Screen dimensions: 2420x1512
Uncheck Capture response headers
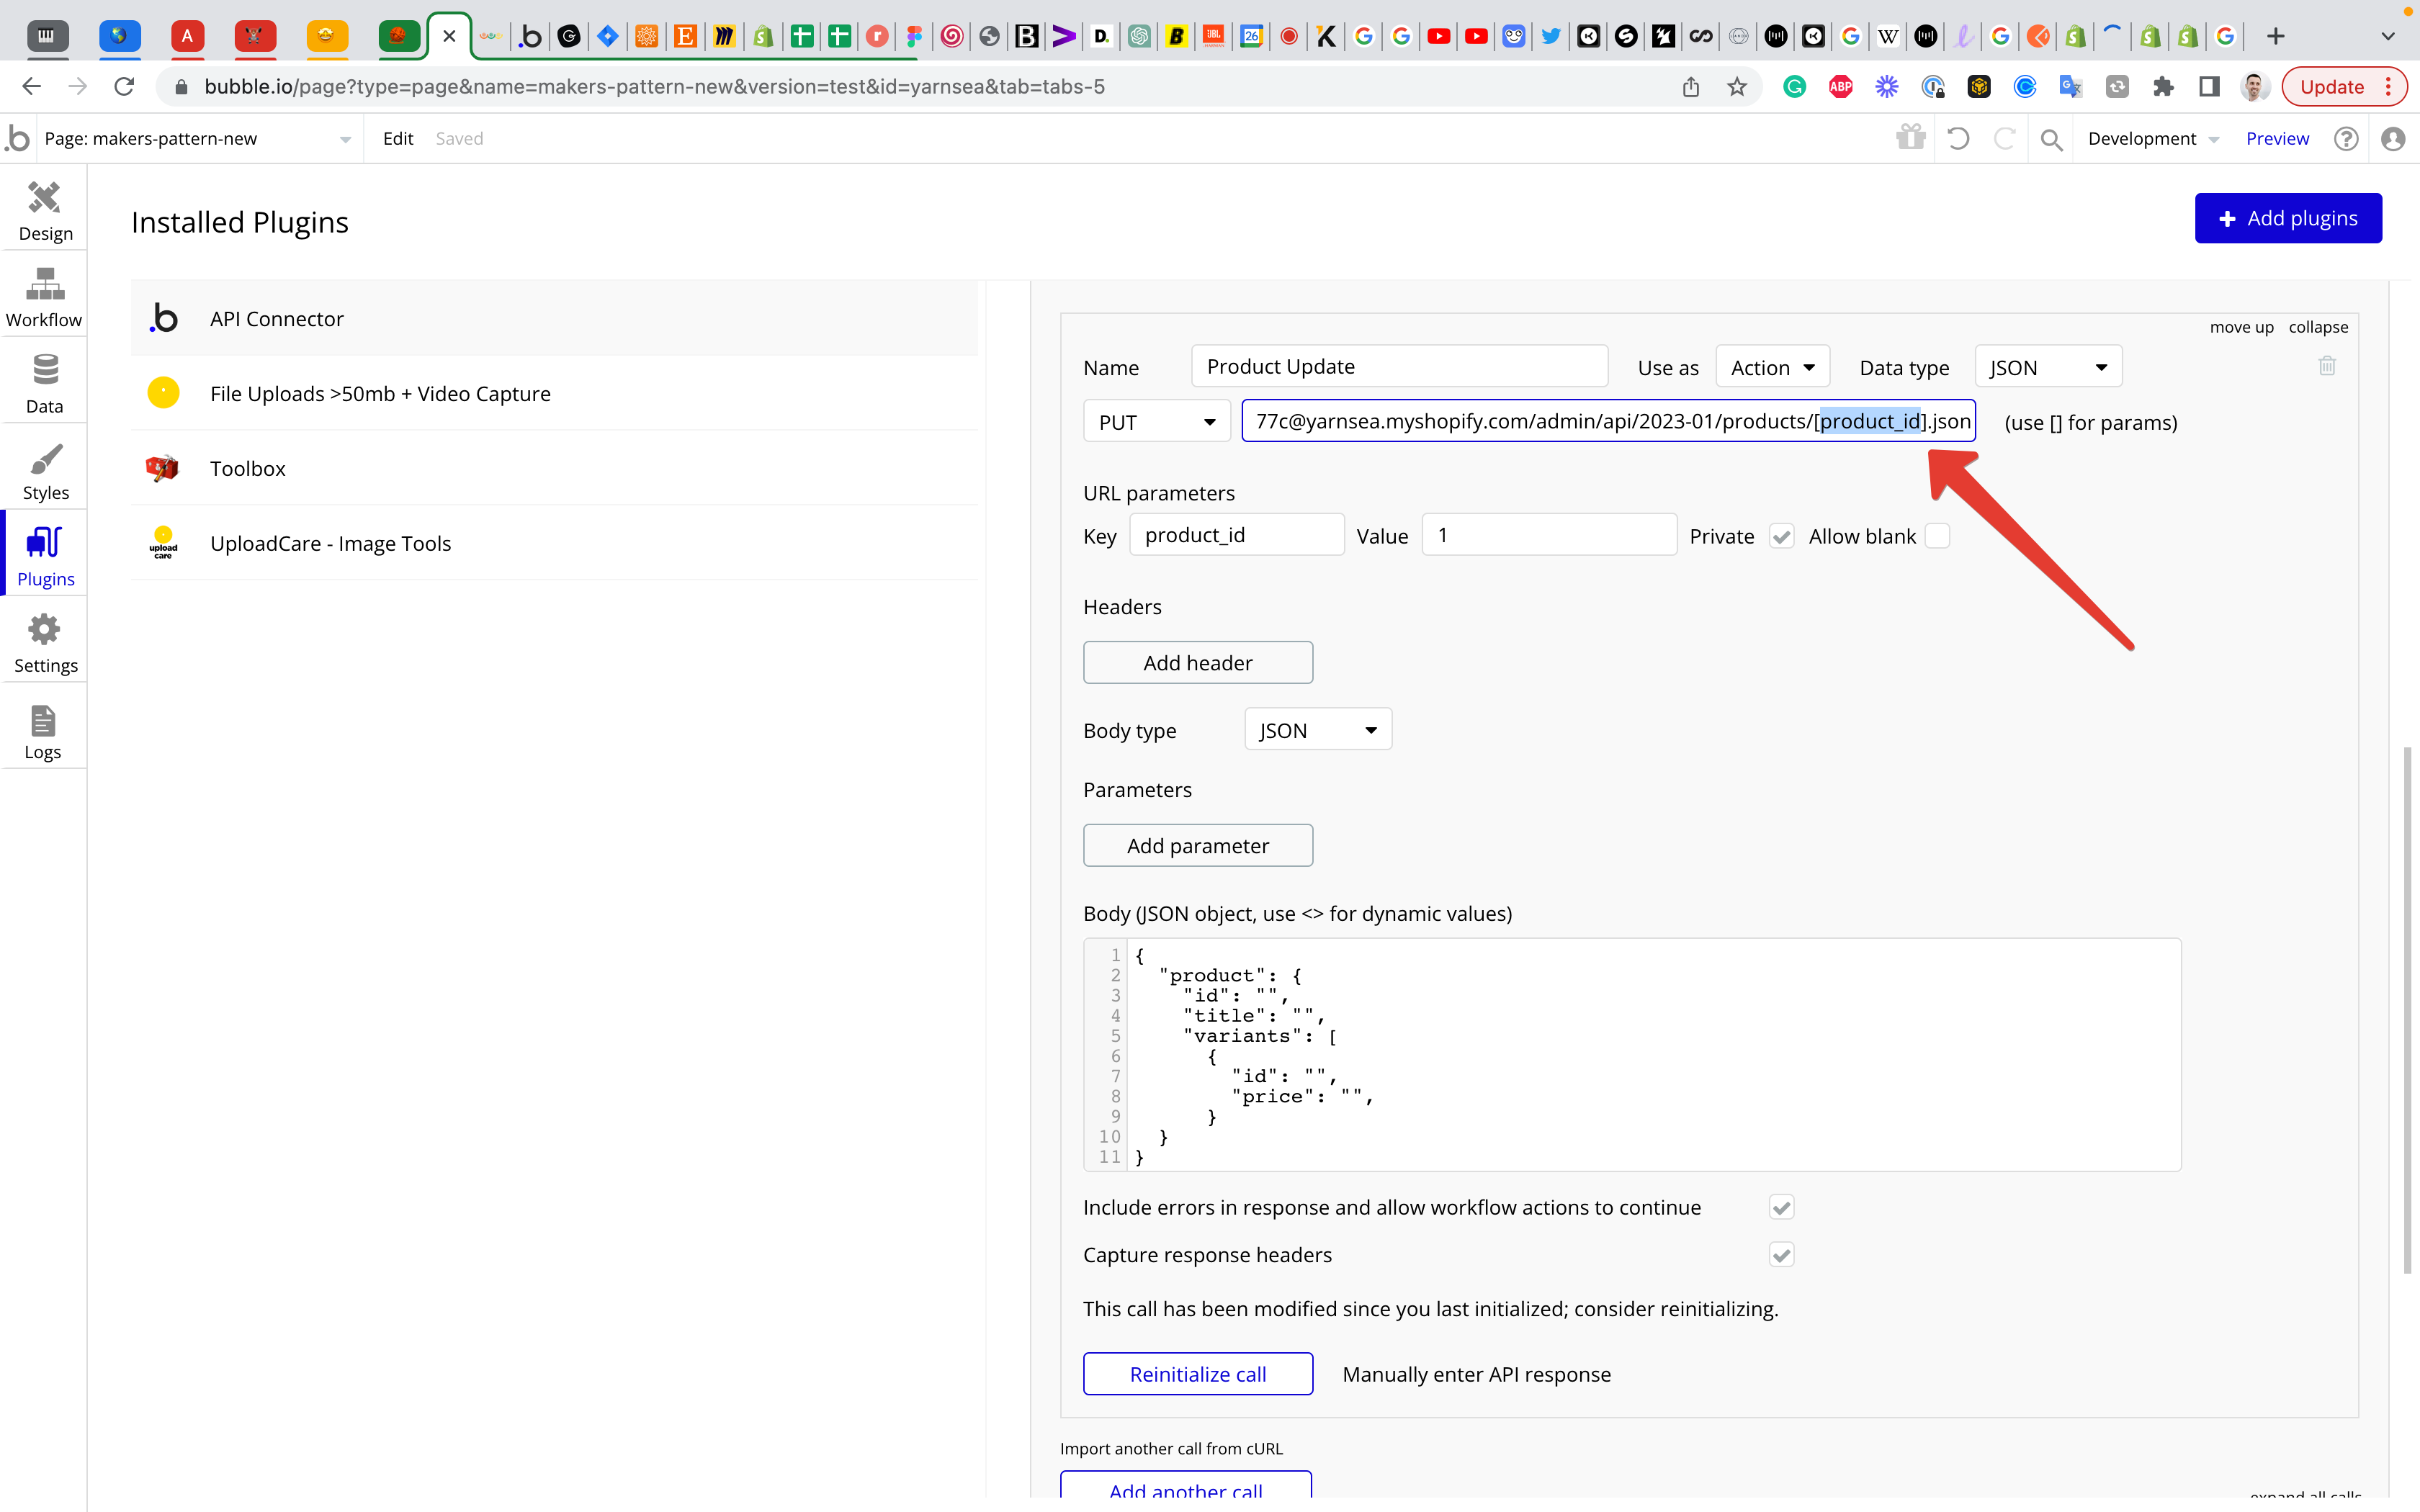click(1781, 1254)
